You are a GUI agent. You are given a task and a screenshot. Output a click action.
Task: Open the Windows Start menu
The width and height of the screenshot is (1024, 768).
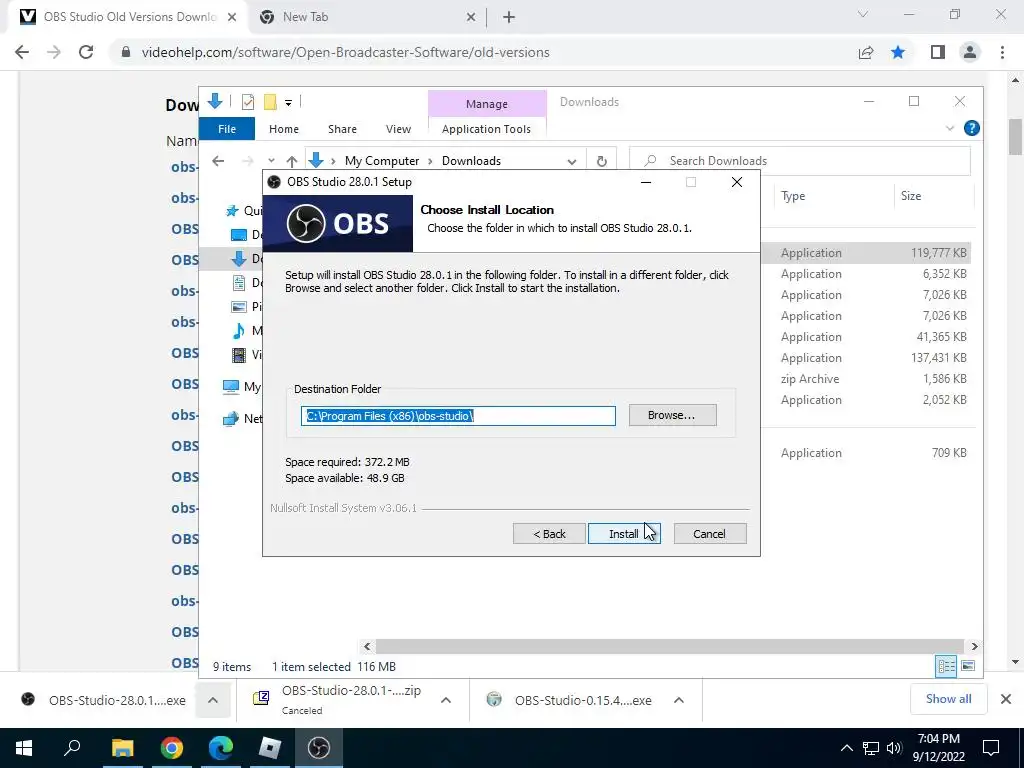coord(24,748)
